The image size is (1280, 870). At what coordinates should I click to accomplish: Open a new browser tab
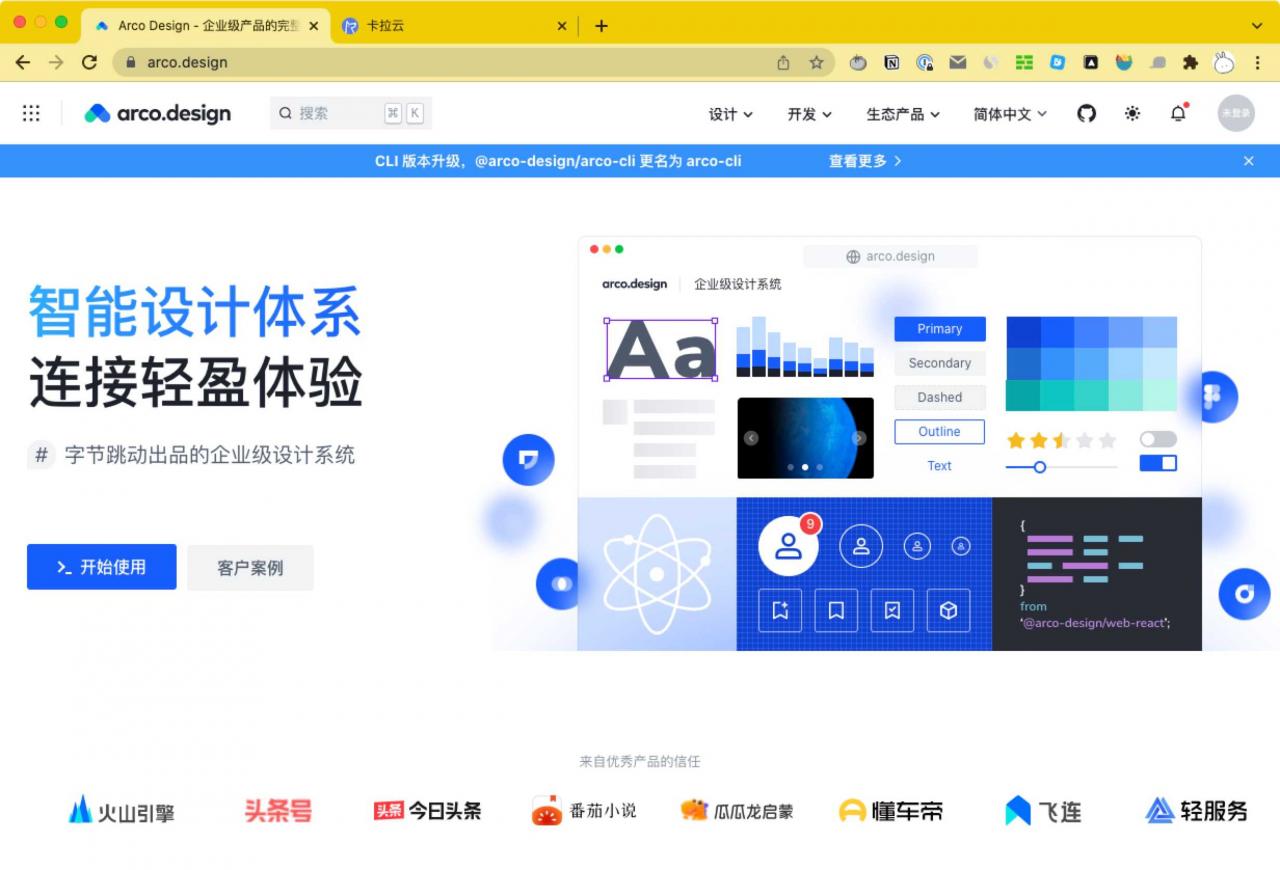pos(601,26)
